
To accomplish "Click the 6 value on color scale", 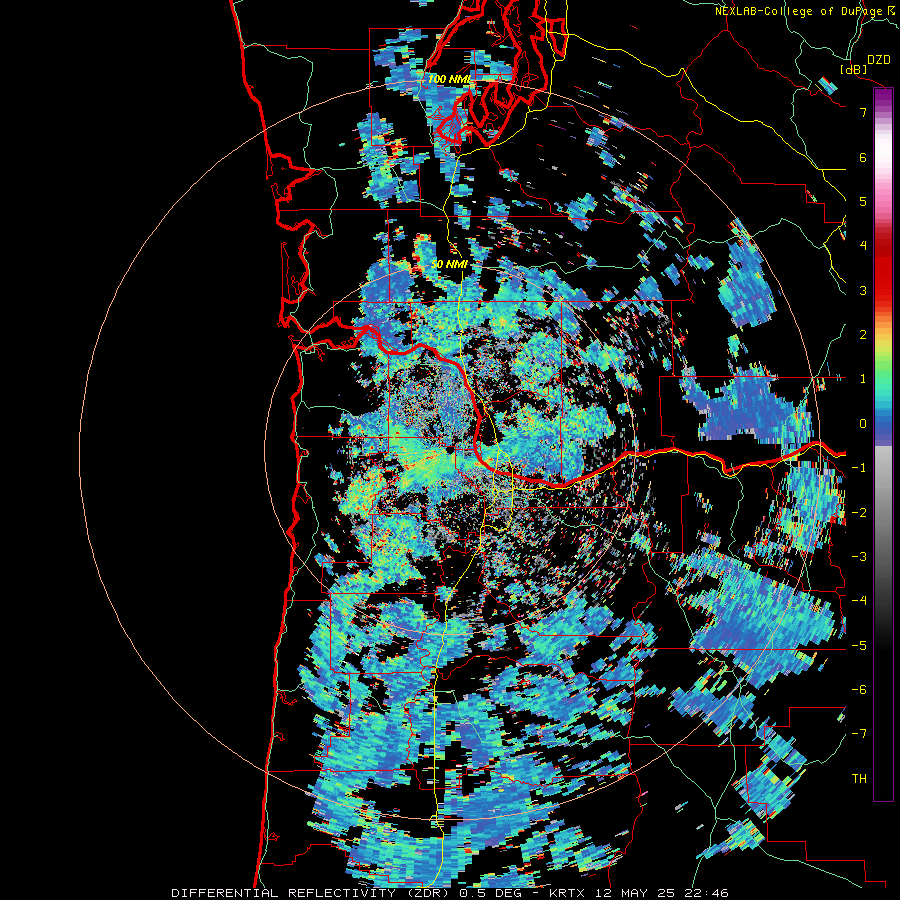I will coord(863,157).
